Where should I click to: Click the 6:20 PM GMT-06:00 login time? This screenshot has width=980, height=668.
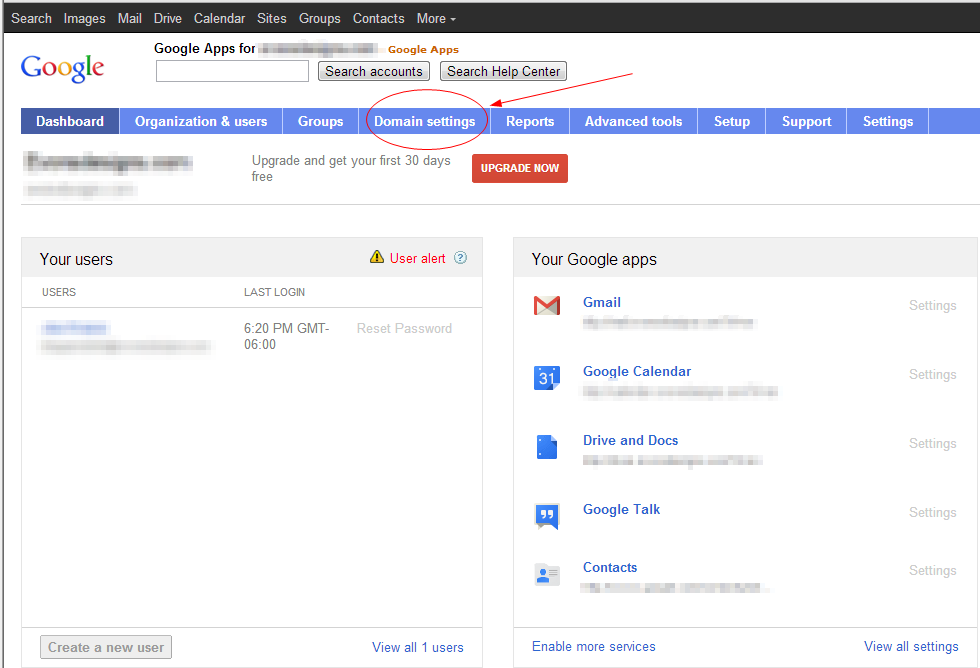(286, 336)
